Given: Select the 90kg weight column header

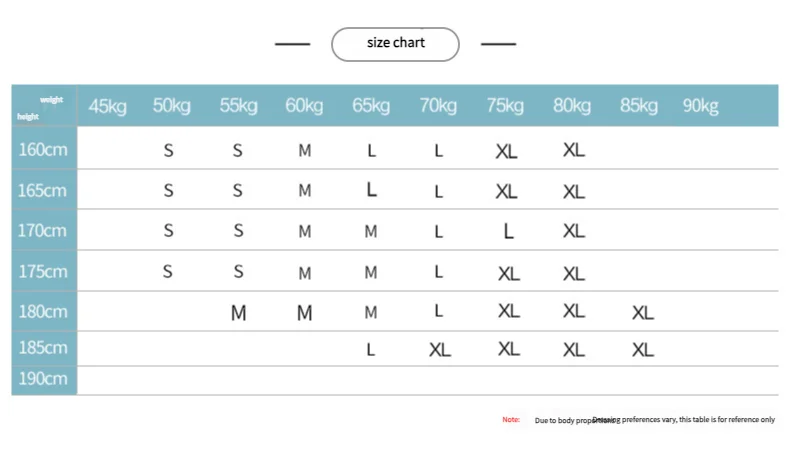Looking at the screenshot, I should (x=700, y=106).
